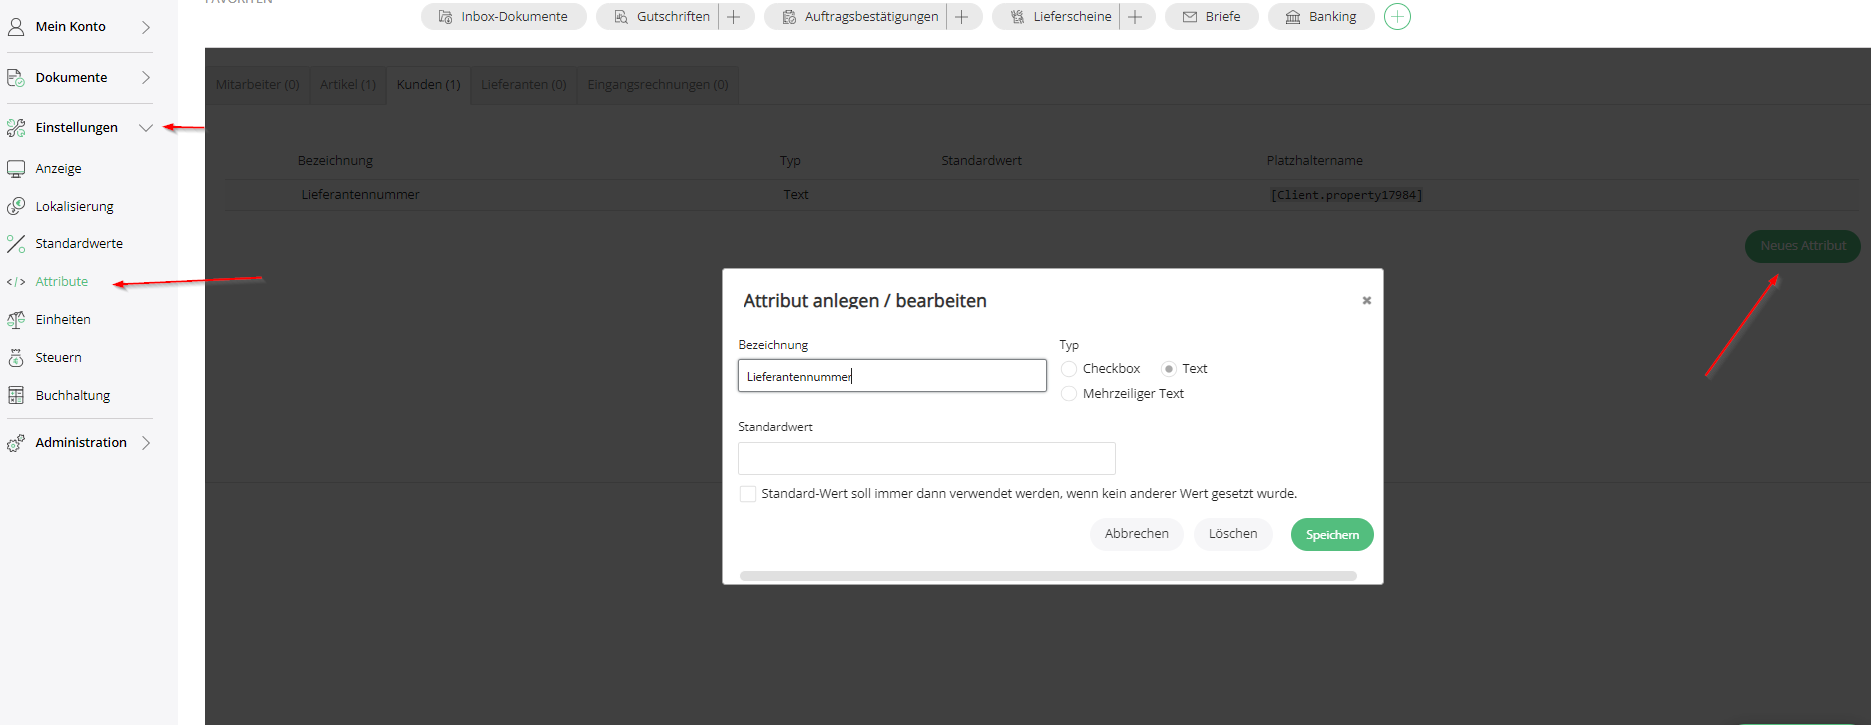1871x725 pixels.
Task: Open the Anzeige settings menu item
Action: [59, 168]
